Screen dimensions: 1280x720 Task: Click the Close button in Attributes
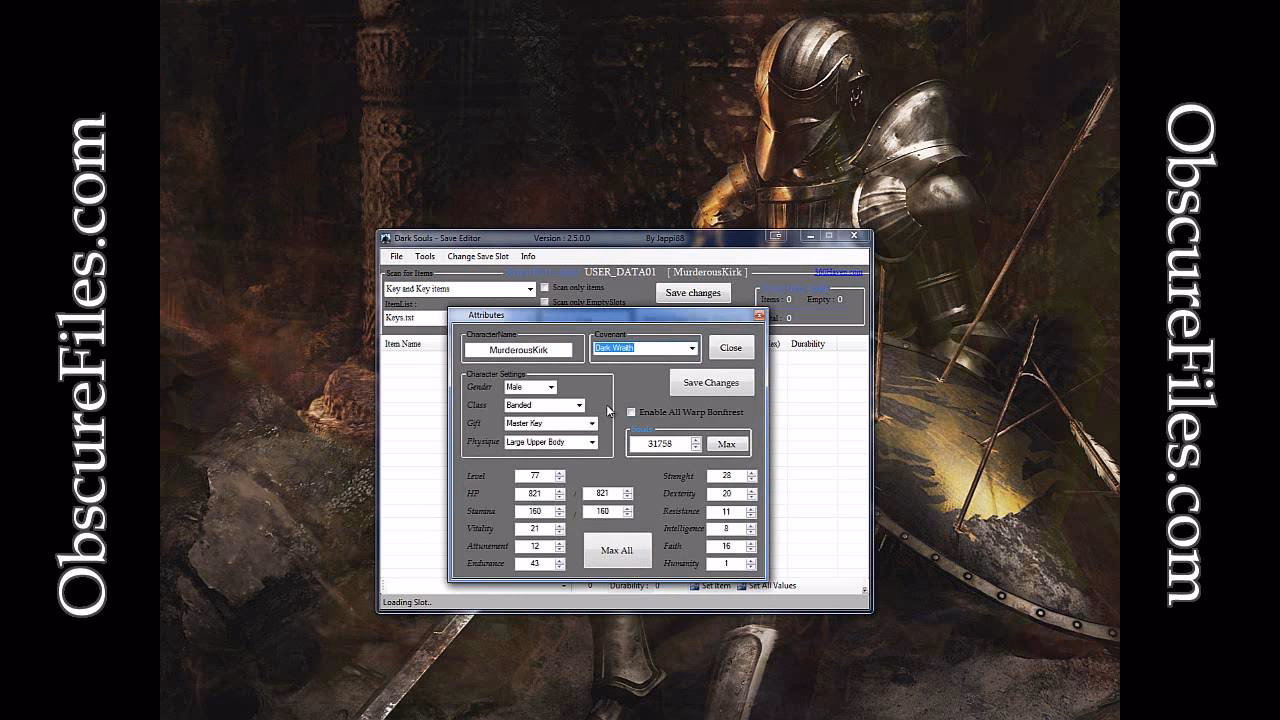(x=731, y=348)
